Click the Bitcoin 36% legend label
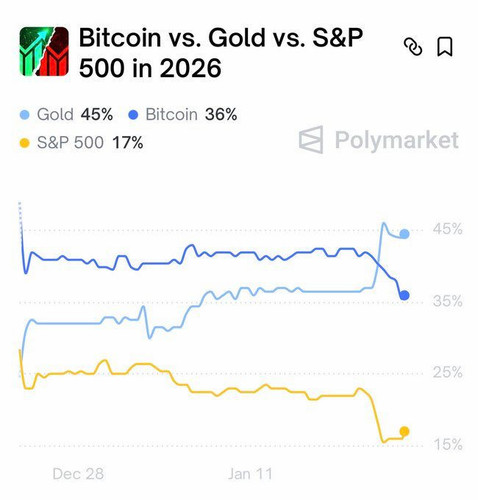Image resolution: width=478 pixels, height=500 pixels. pos(191,115)
